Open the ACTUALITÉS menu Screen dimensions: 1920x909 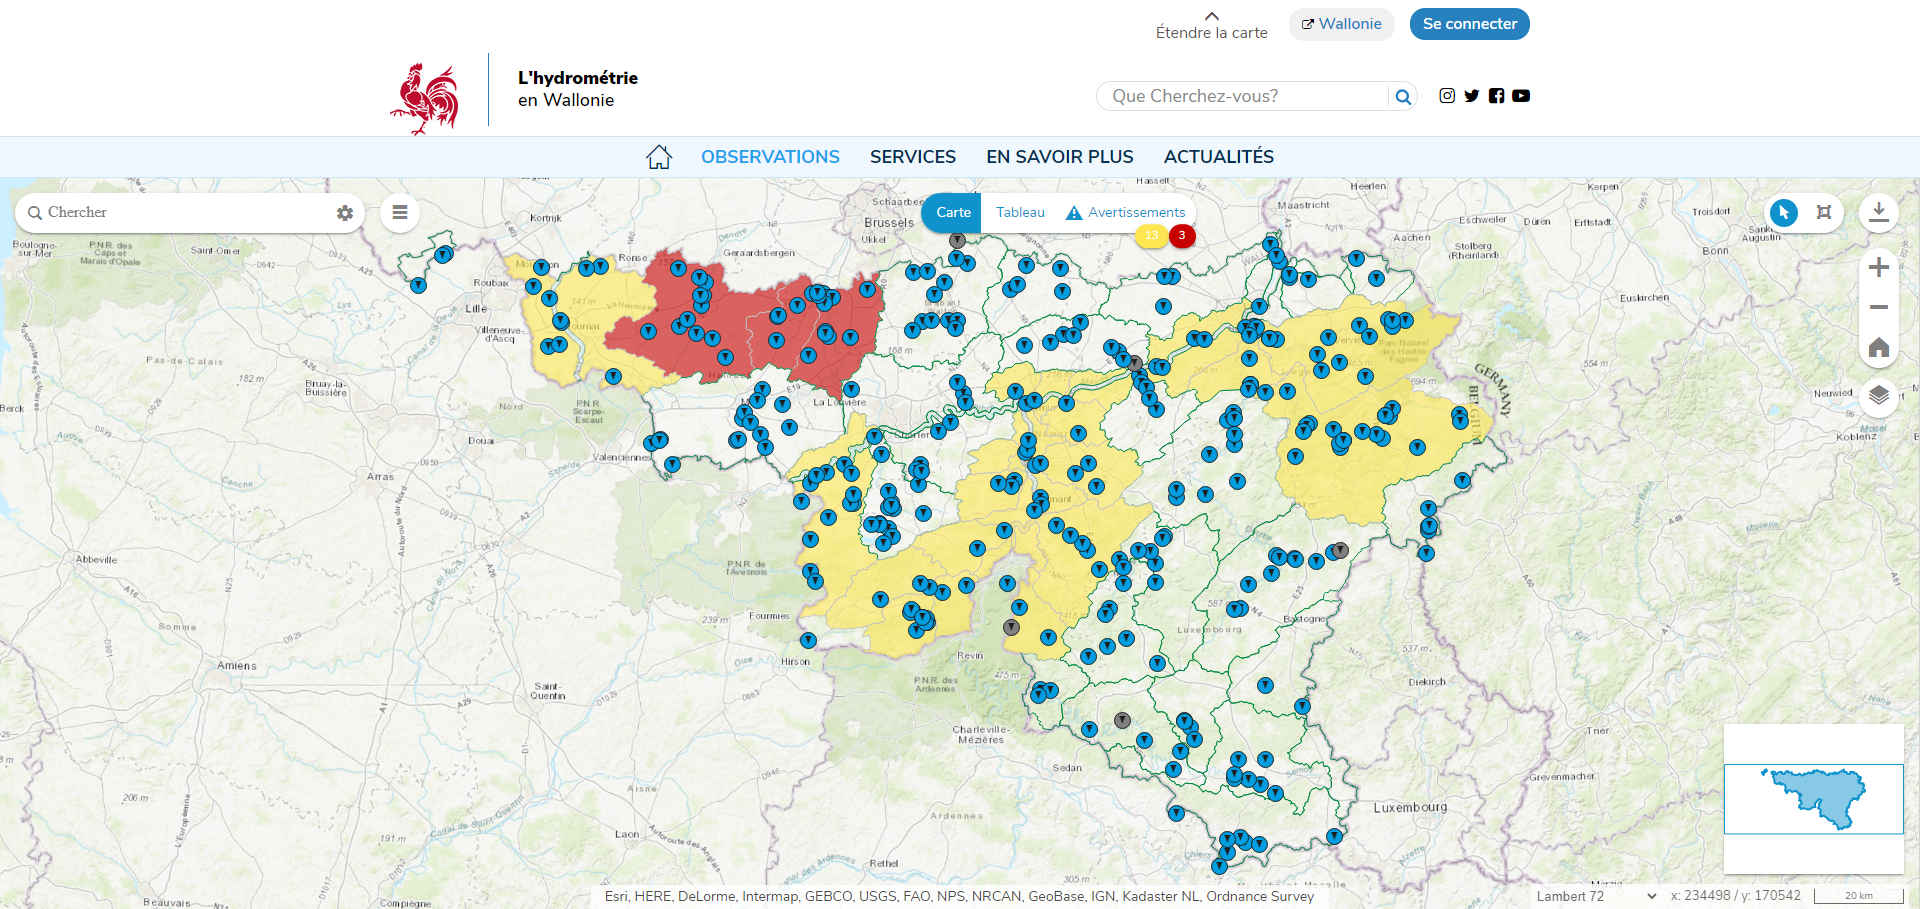pyautogui.click(x=1219, y=157)
